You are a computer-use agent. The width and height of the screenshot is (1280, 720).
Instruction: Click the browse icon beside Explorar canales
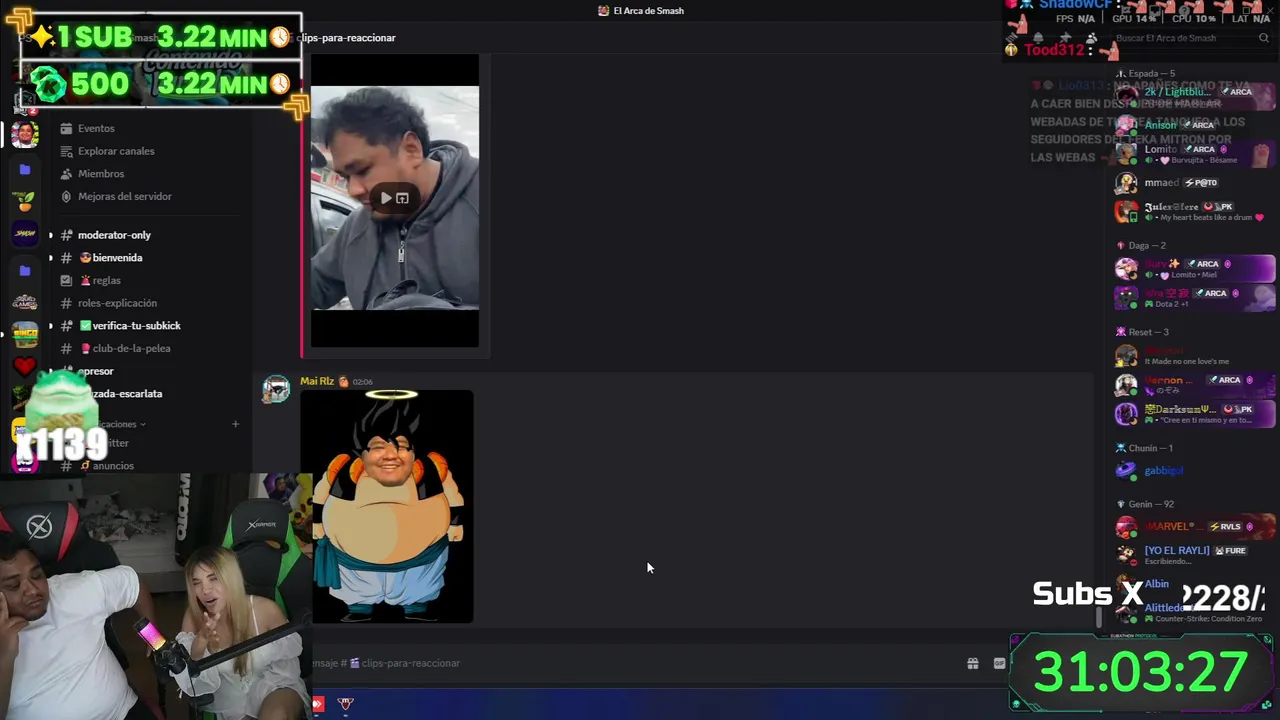point(66,151)
